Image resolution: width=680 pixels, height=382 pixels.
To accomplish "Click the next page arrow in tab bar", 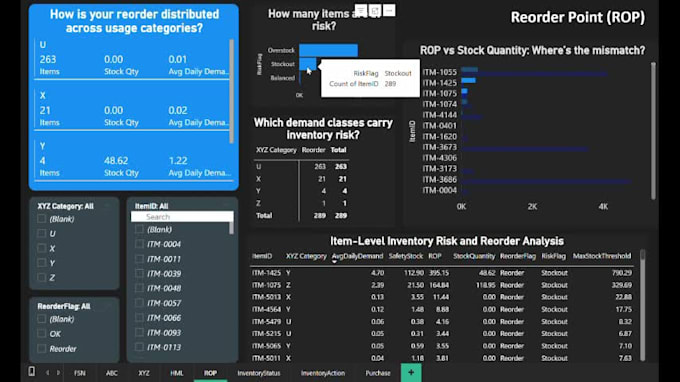I will [59, 373].
